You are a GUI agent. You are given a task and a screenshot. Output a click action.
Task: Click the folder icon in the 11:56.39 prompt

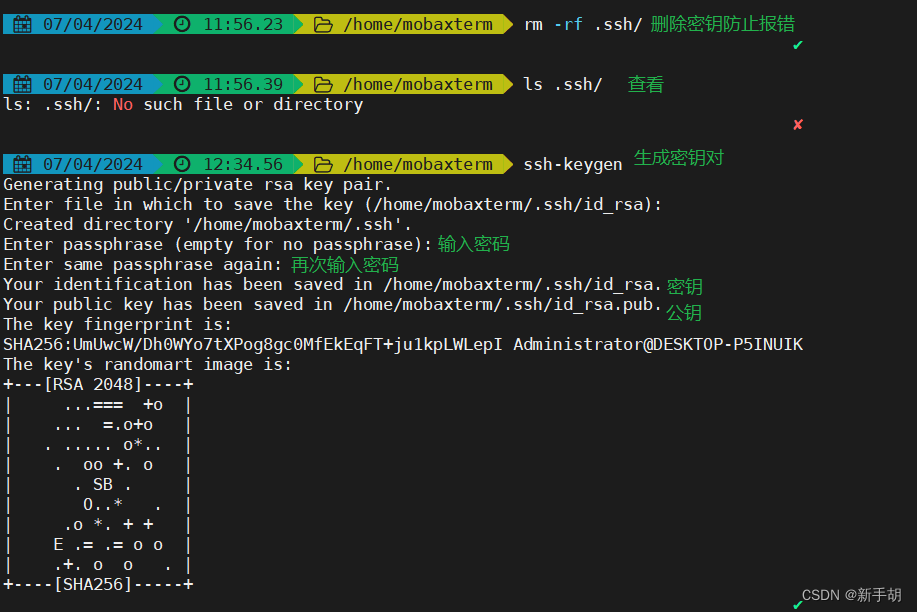323,85
